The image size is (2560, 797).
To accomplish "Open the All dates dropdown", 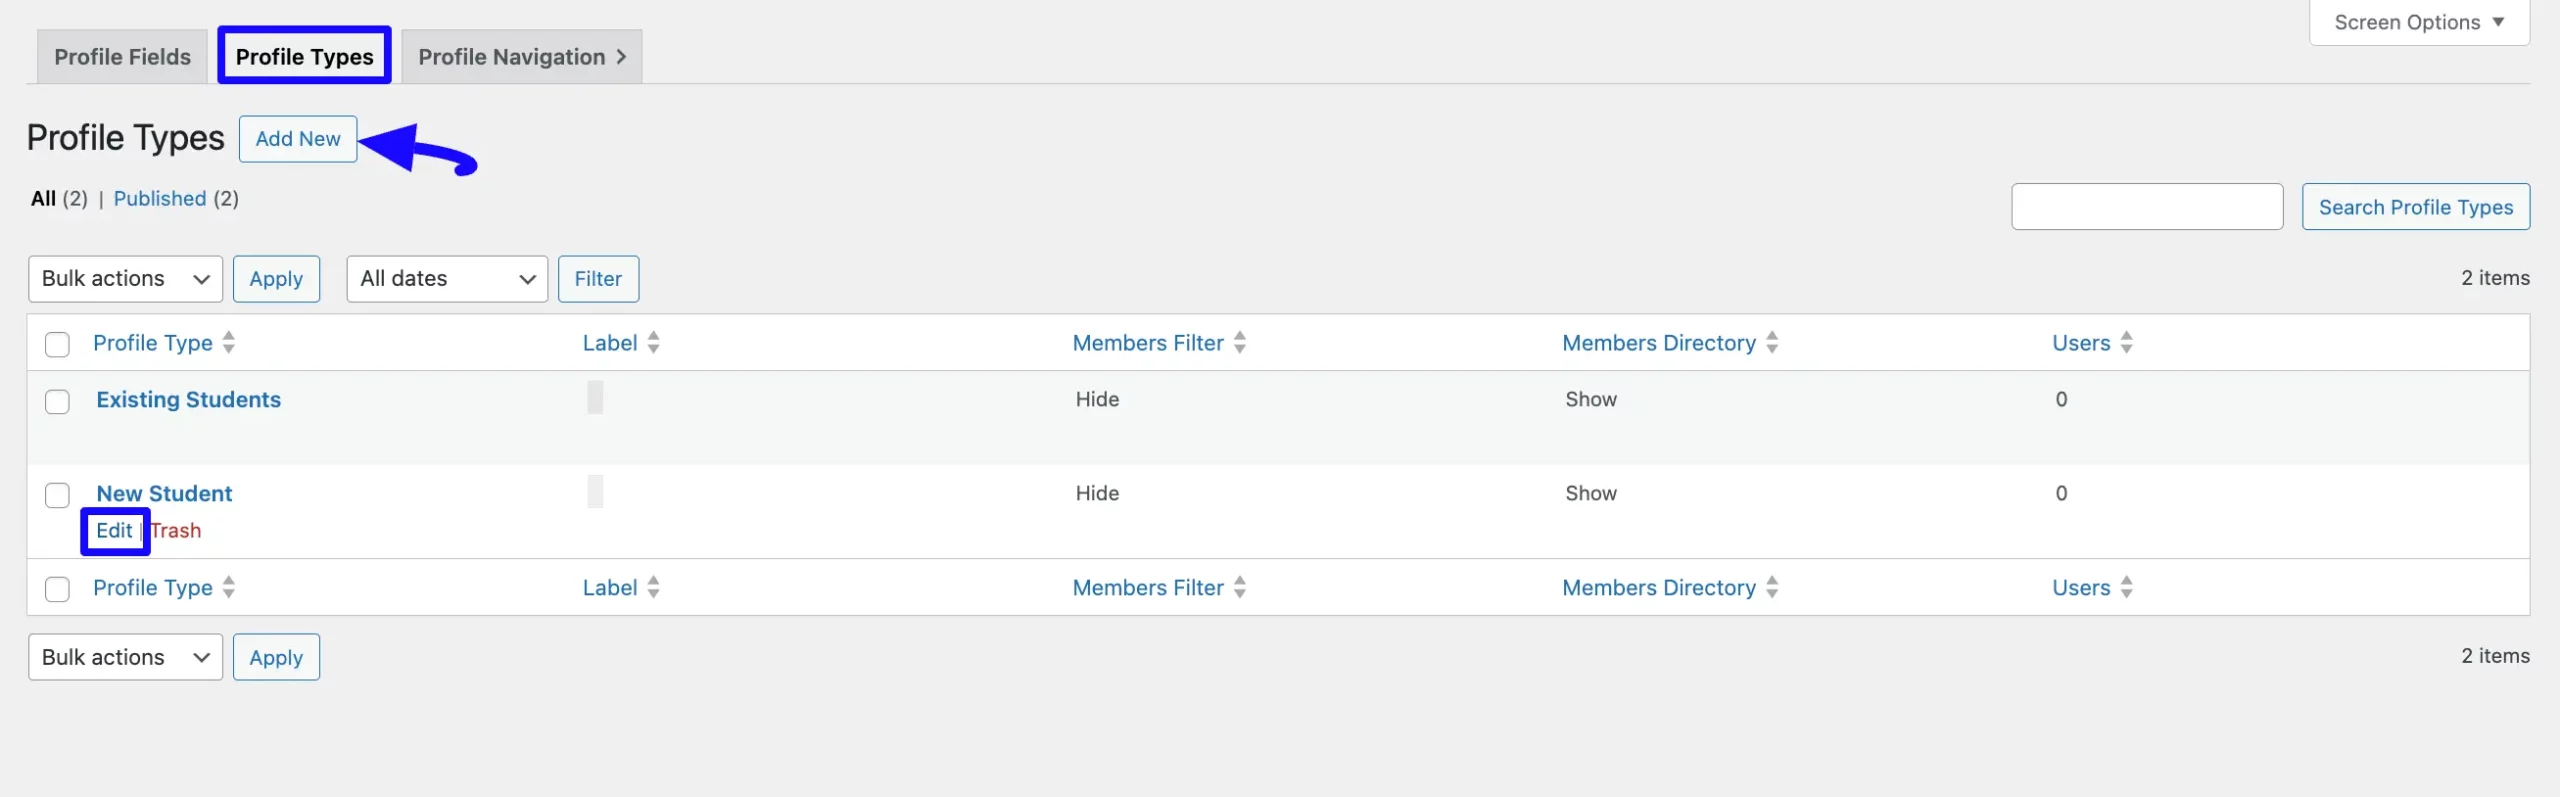I will pyautogui.click(x=447, y=279).
